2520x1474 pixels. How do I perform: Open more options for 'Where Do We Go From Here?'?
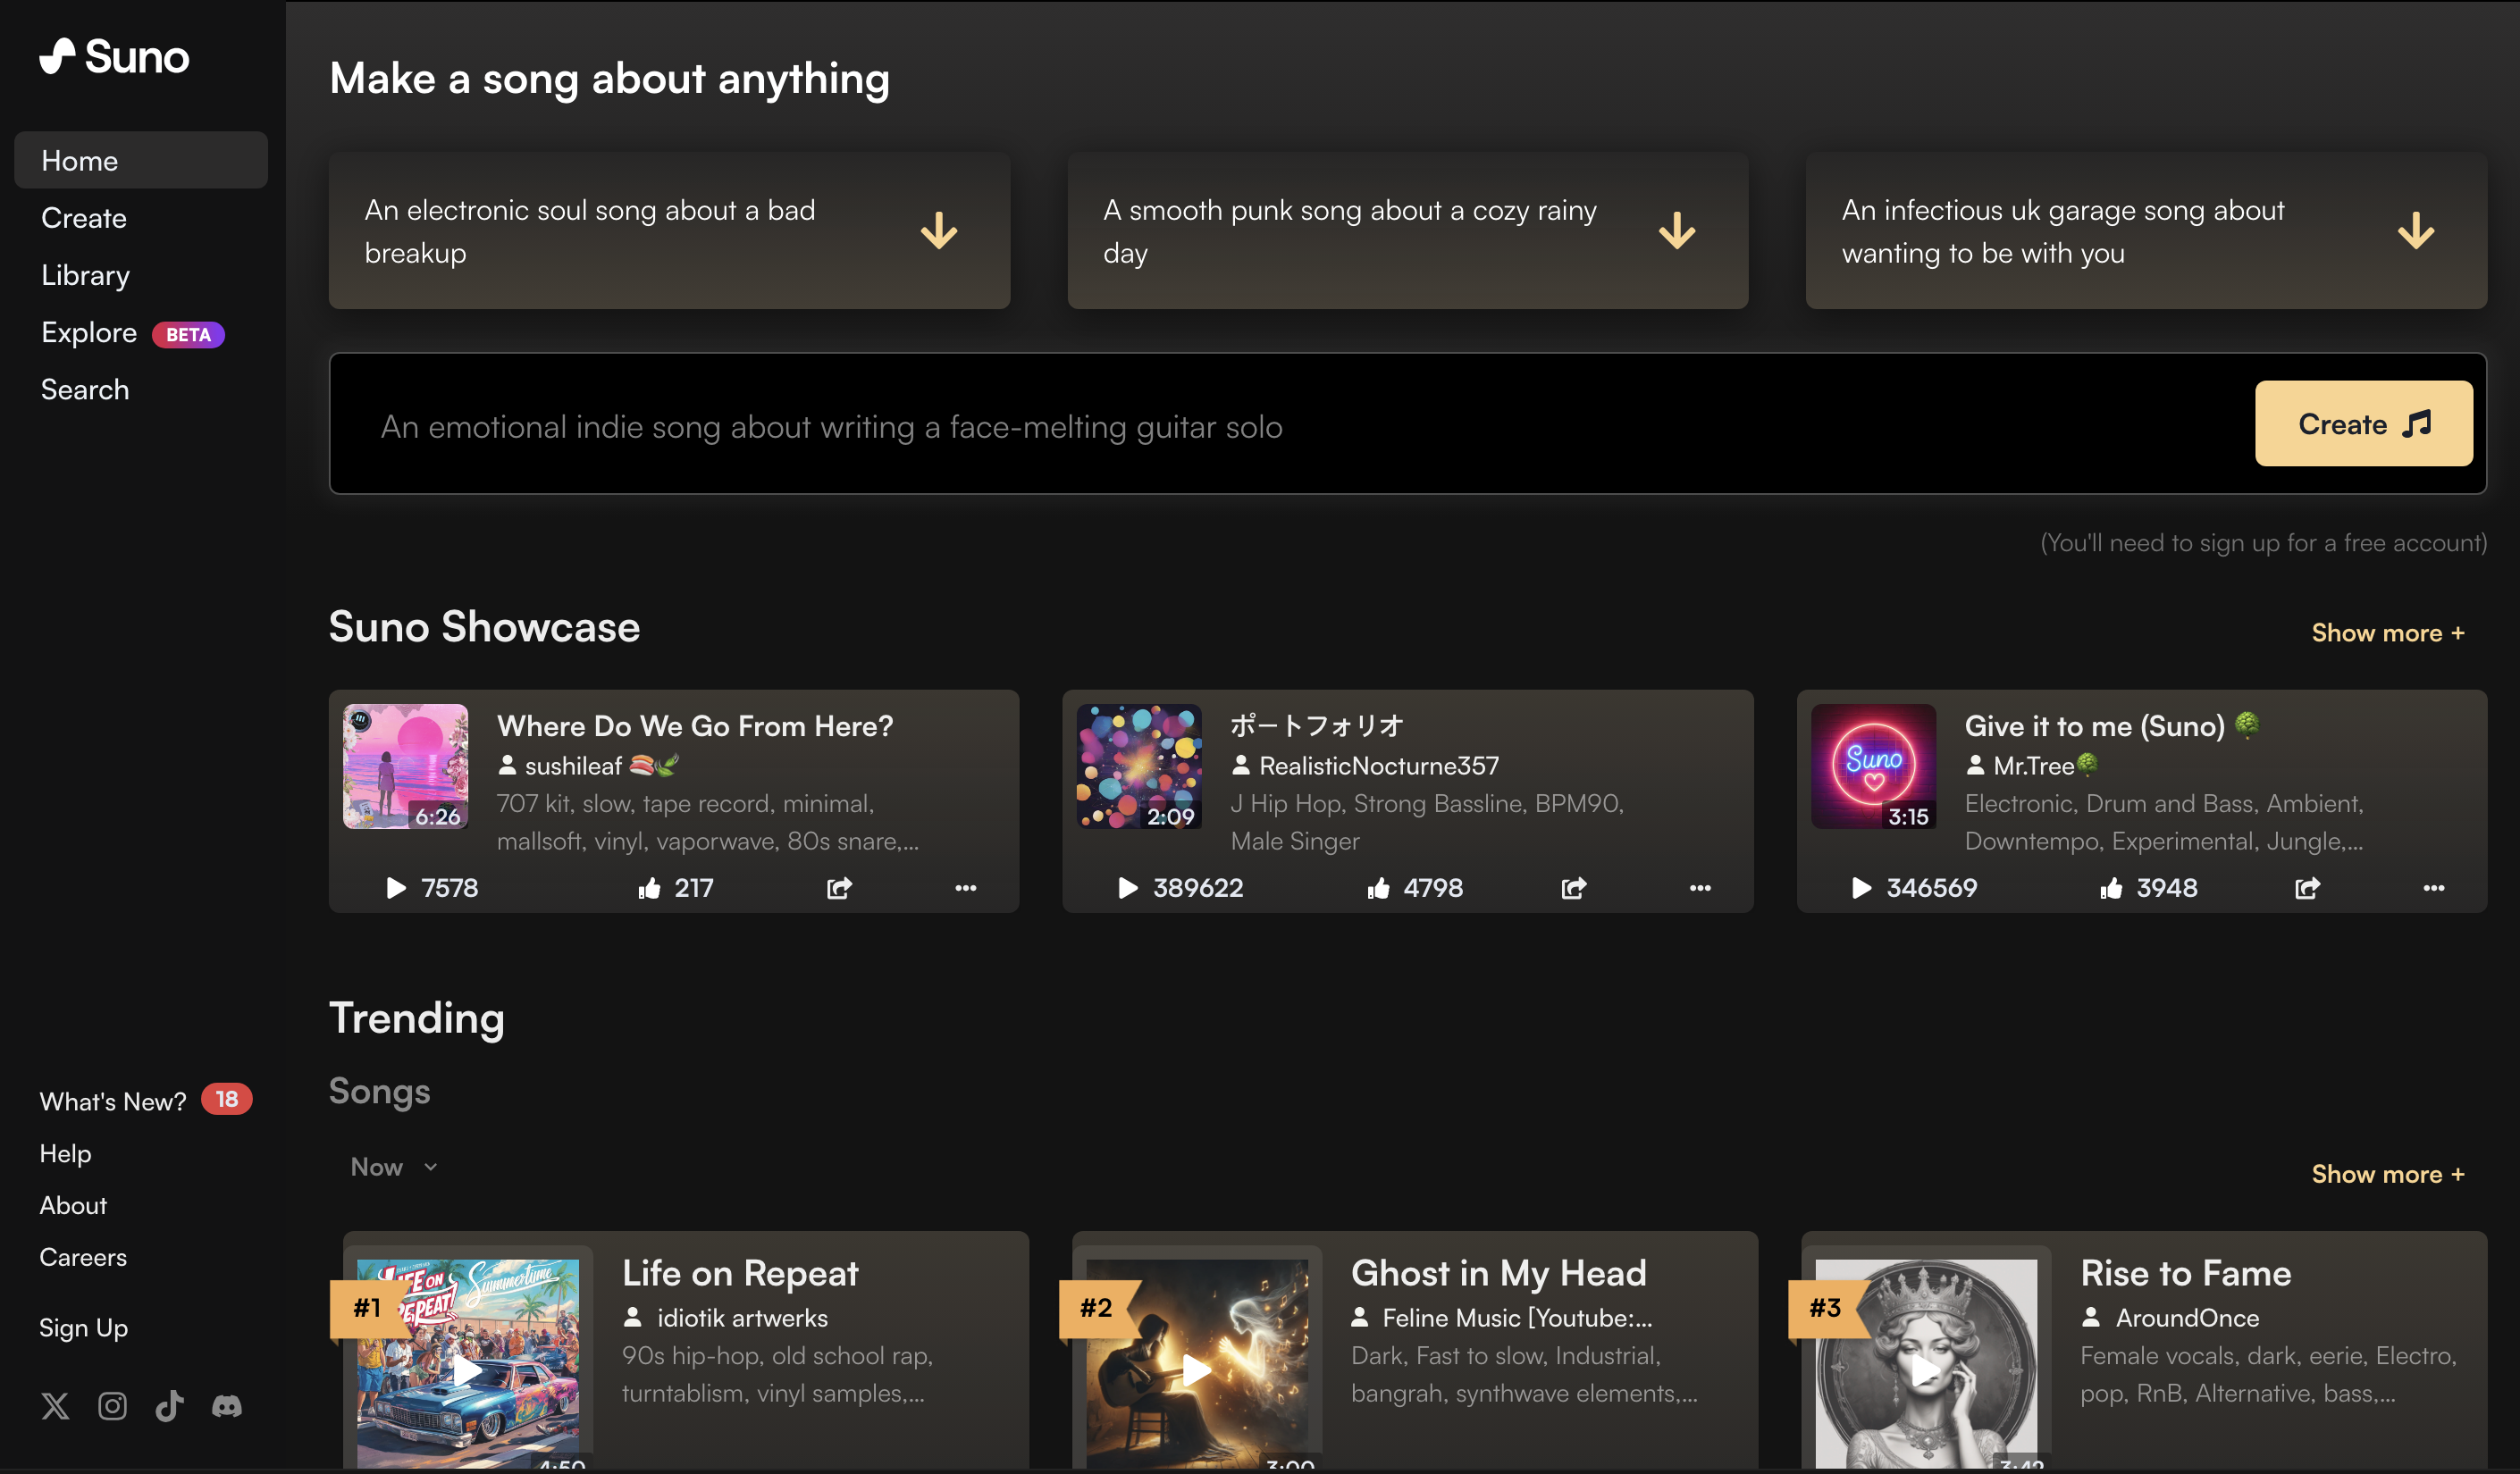coord(965,888)
